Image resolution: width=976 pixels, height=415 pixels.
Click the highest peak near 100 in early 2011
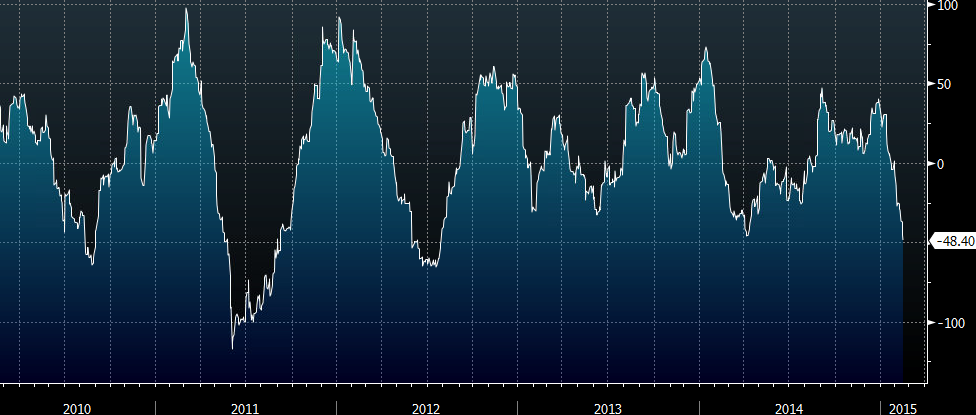[x=186, y=9]
